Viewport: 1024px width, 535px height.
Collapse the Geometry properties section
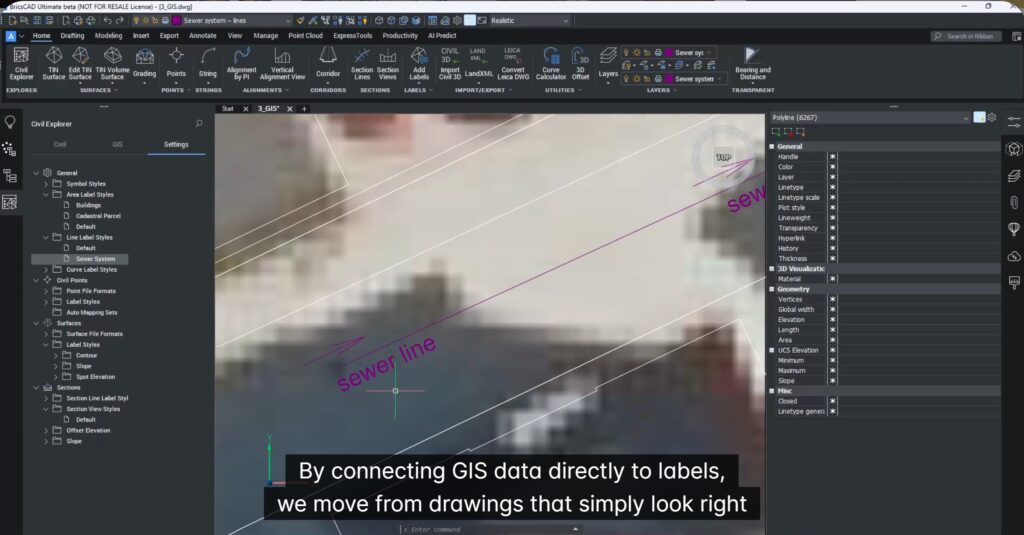click(x=772, y=289)
